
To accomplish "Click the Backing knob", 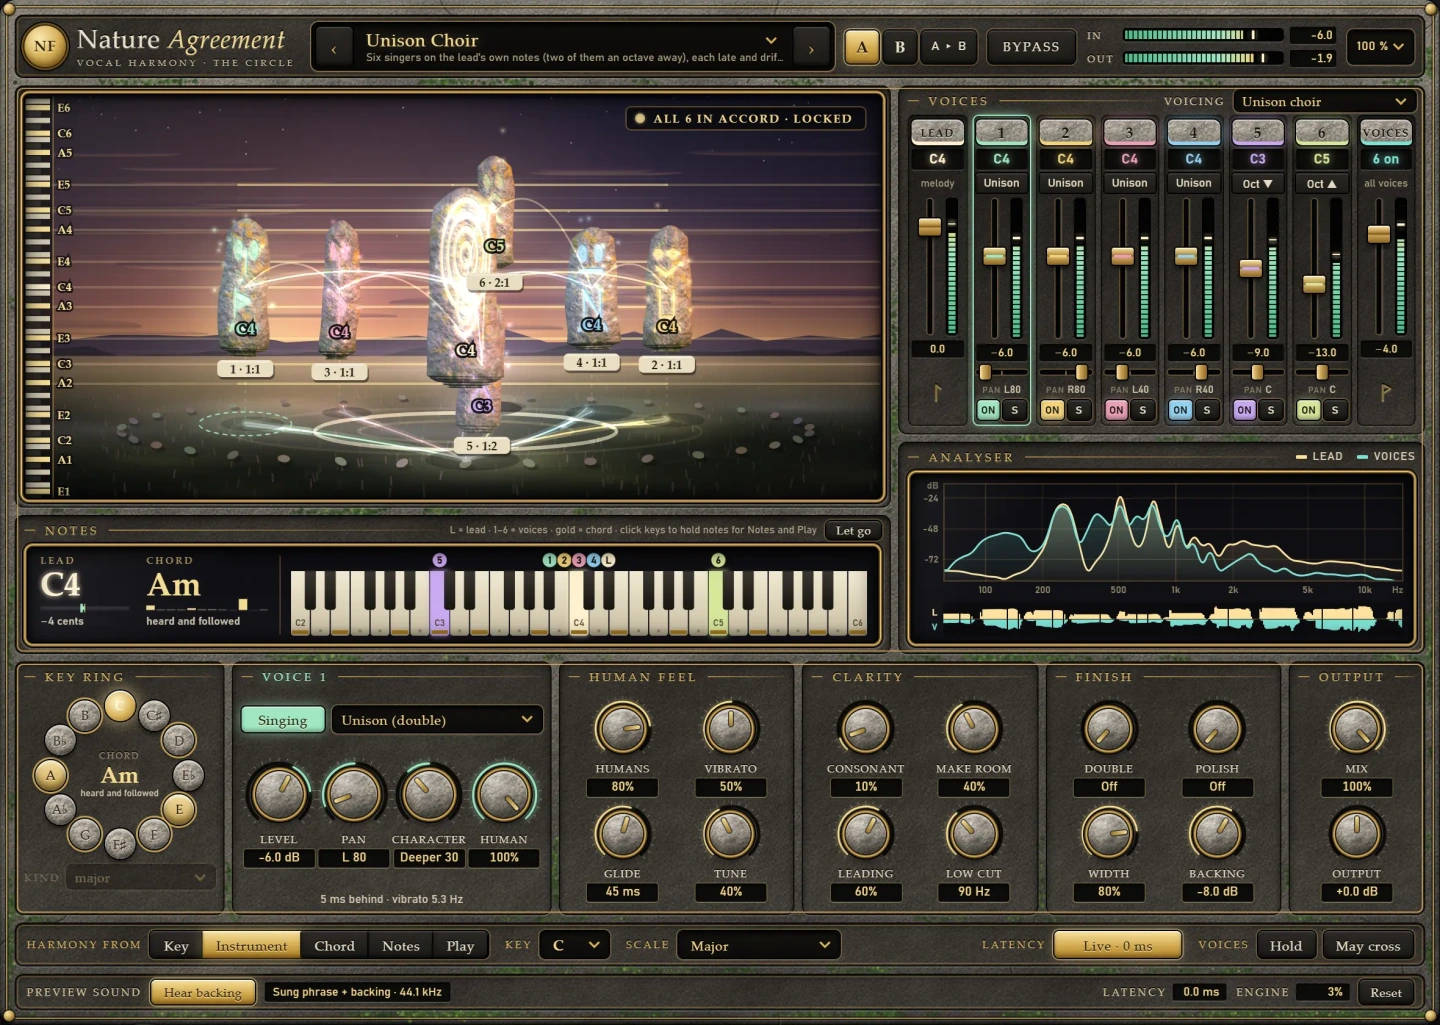I will 1217,834.
